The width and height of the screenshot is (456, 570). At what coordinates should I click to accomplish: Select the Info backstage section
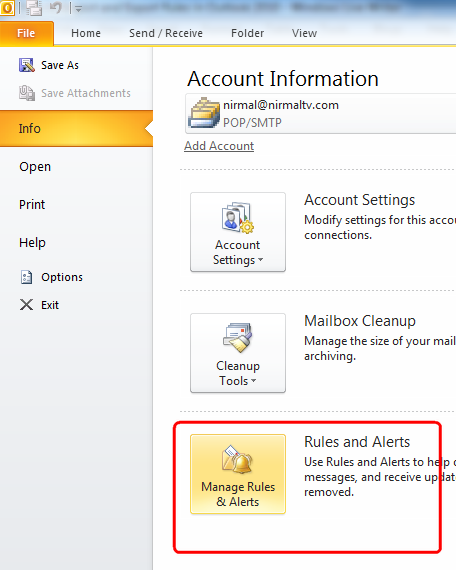click(76, 129)
